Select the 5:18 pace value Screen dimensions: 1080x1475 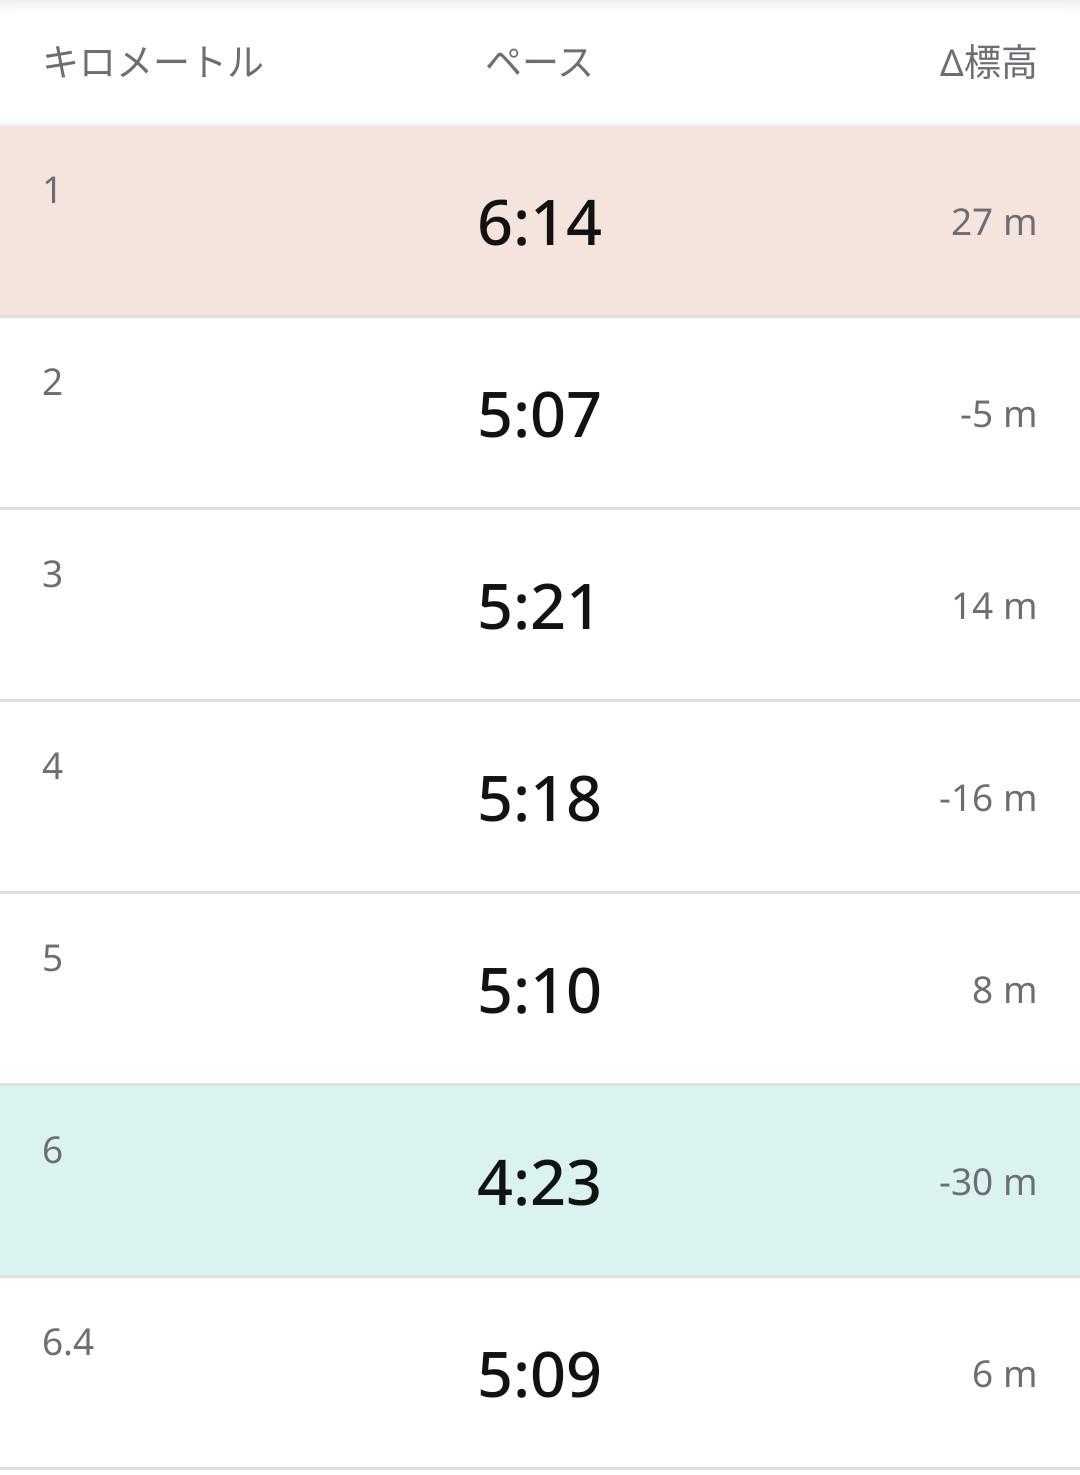coord(539,798)
